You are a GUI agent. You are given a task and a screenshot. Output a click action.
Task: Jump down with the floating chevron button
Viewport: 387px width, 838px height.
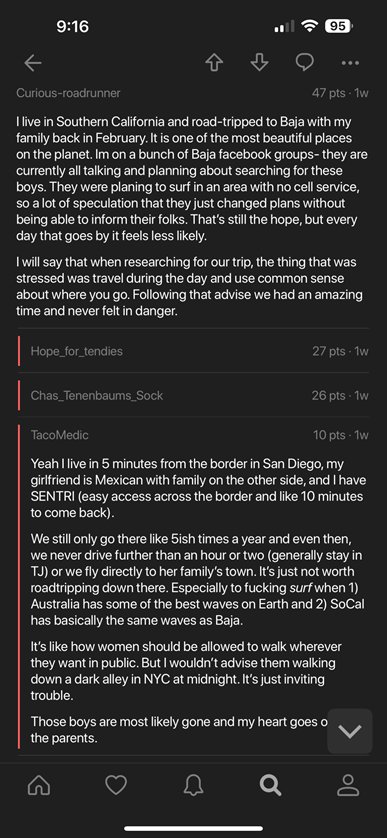coord(350,731)
